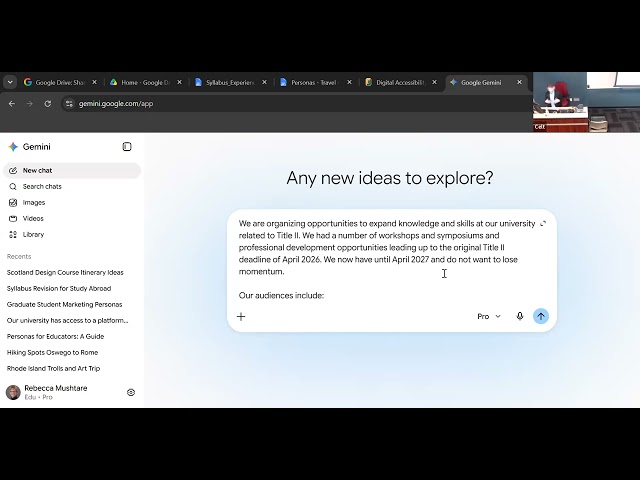Close the Google Drive: Share tab
The width and height of the screenshot is (640, 480).
[94, 82]
